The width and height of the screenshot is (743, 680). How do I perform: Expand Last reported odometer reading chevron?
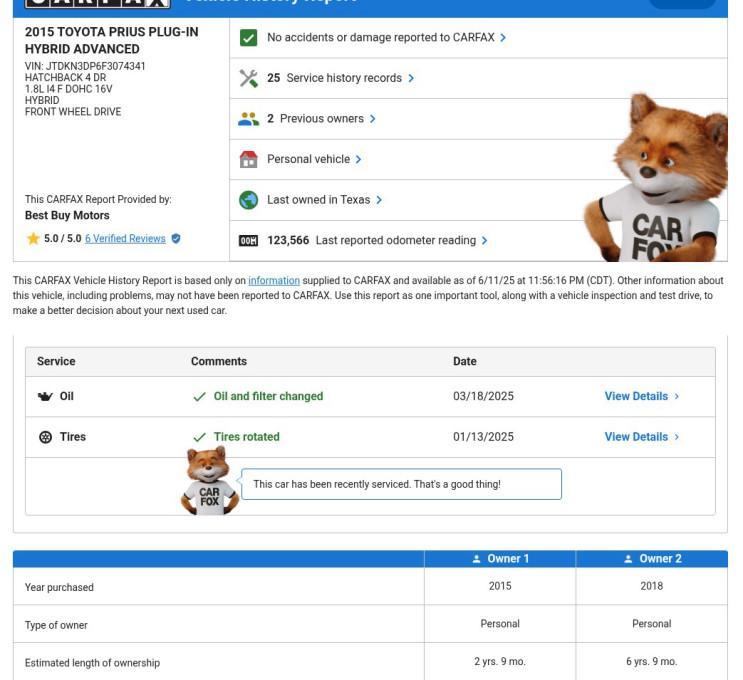coord(484,241)
